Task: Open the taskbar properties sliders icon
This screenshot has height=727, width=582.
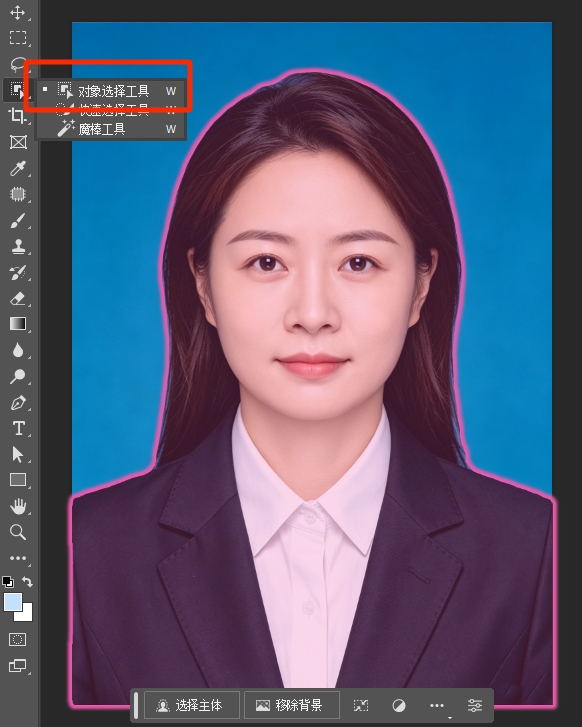Action: tap(475, 706)
